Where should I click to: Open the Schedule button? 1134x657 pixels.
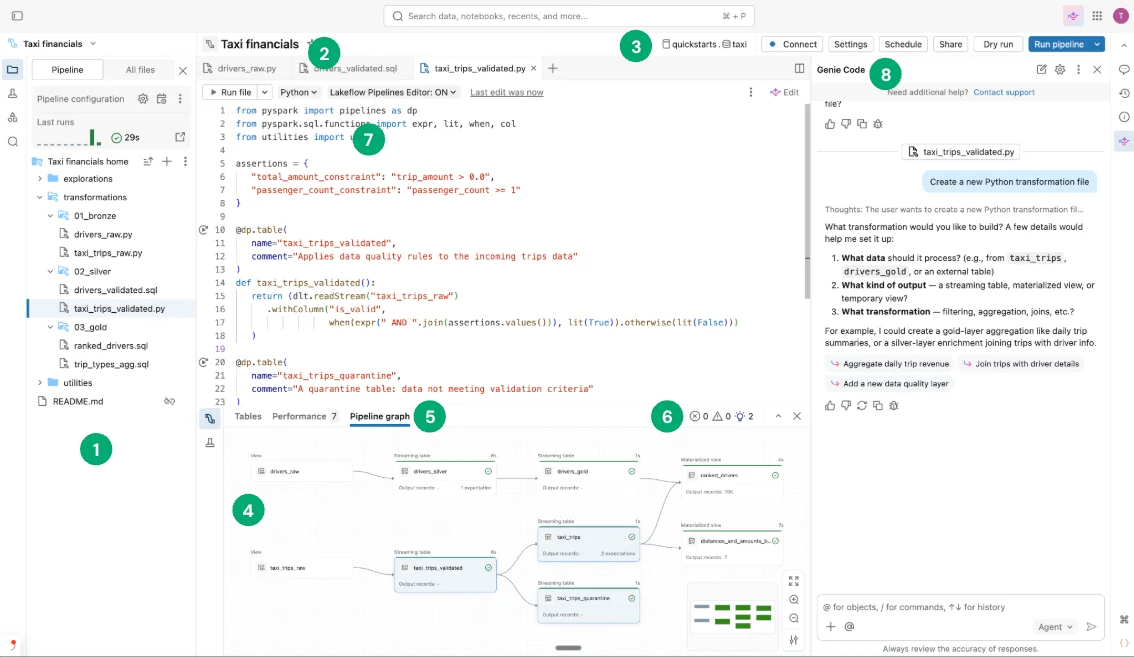(903, 44)
